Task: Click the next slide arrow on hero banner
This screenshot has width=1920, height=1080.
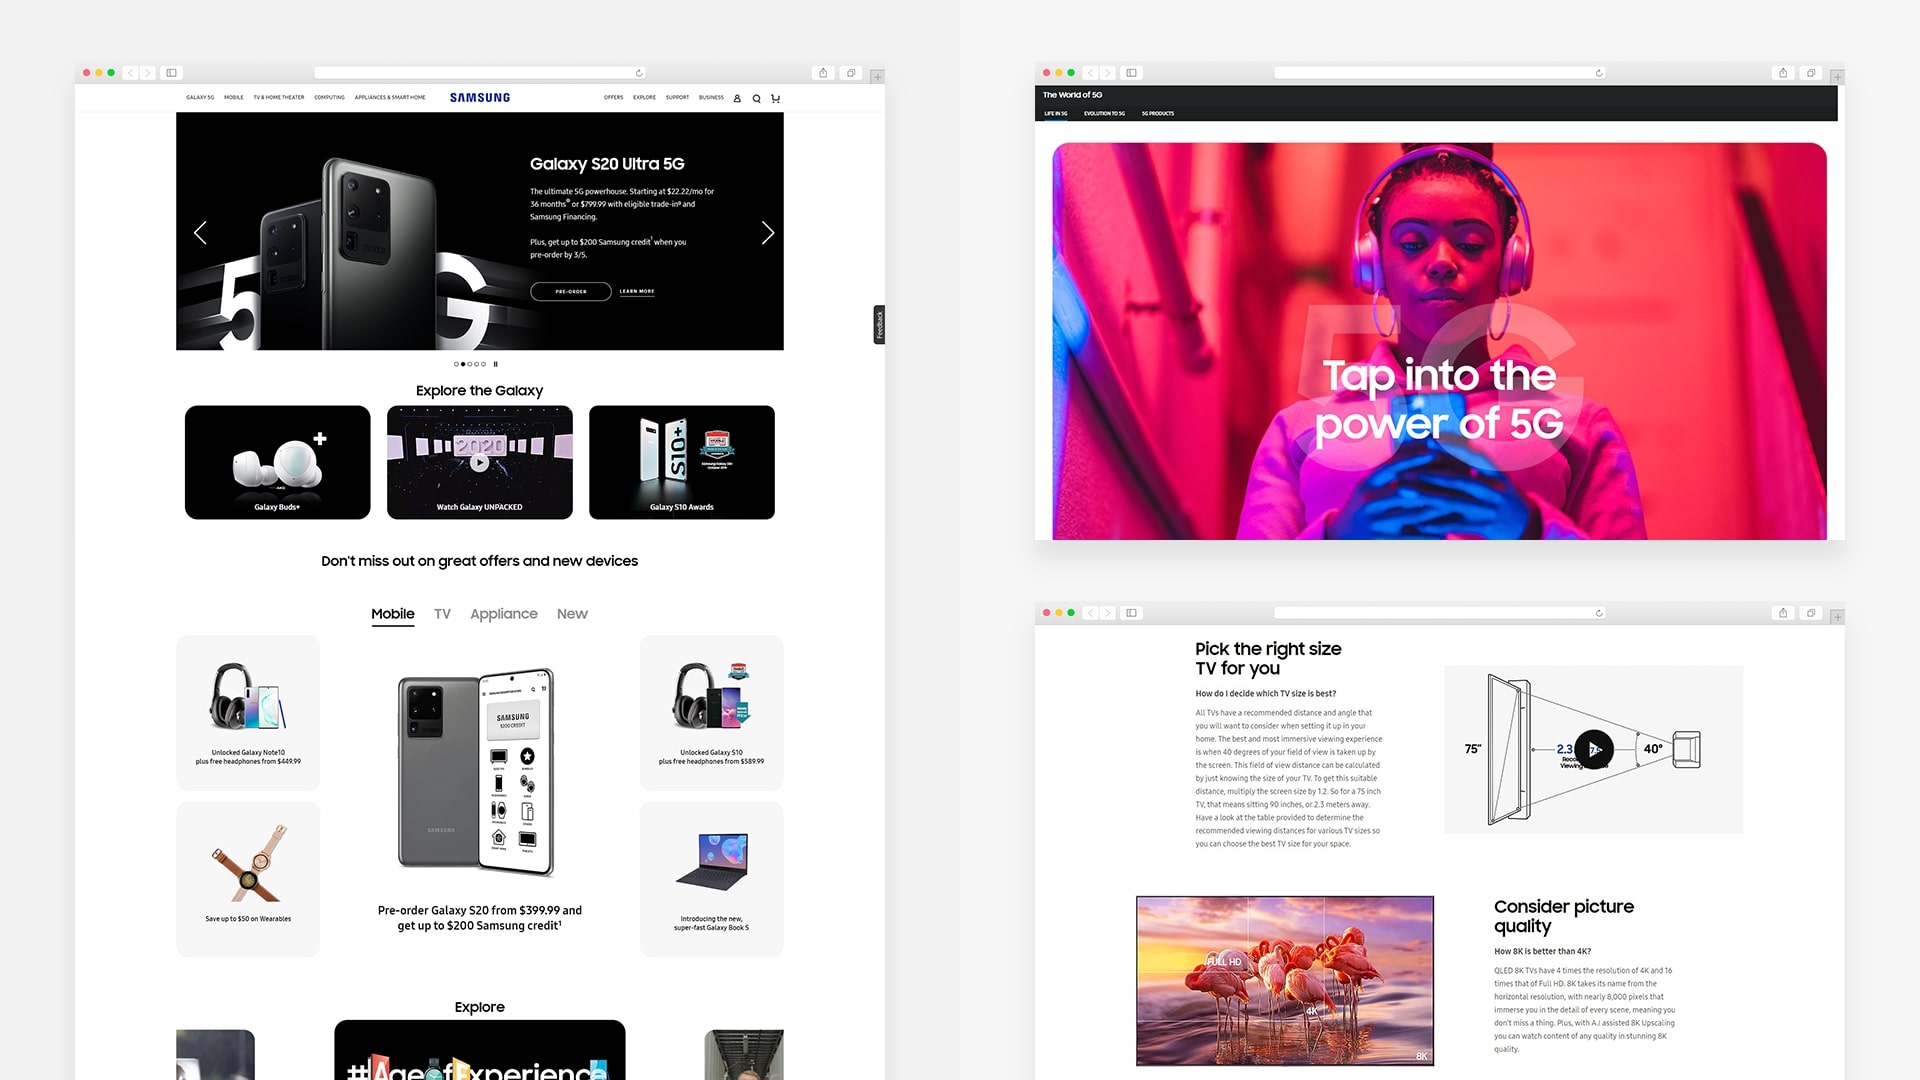Action: coord(767,233)
